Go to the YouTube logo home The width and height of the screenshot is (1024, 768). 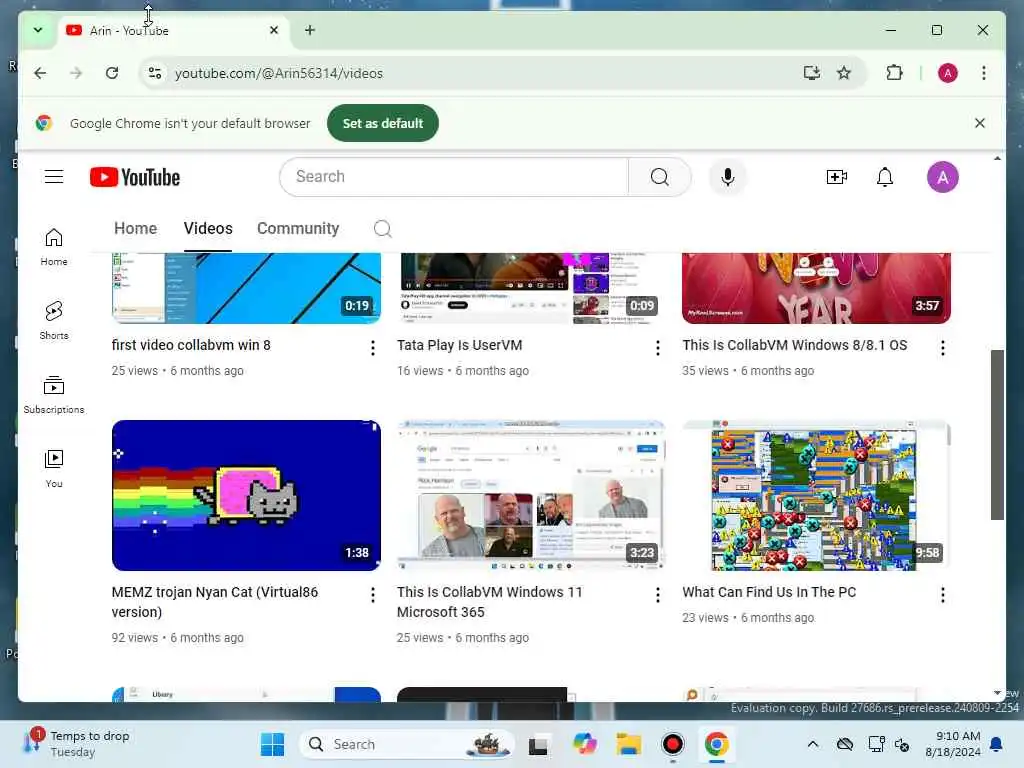[135, 177]
